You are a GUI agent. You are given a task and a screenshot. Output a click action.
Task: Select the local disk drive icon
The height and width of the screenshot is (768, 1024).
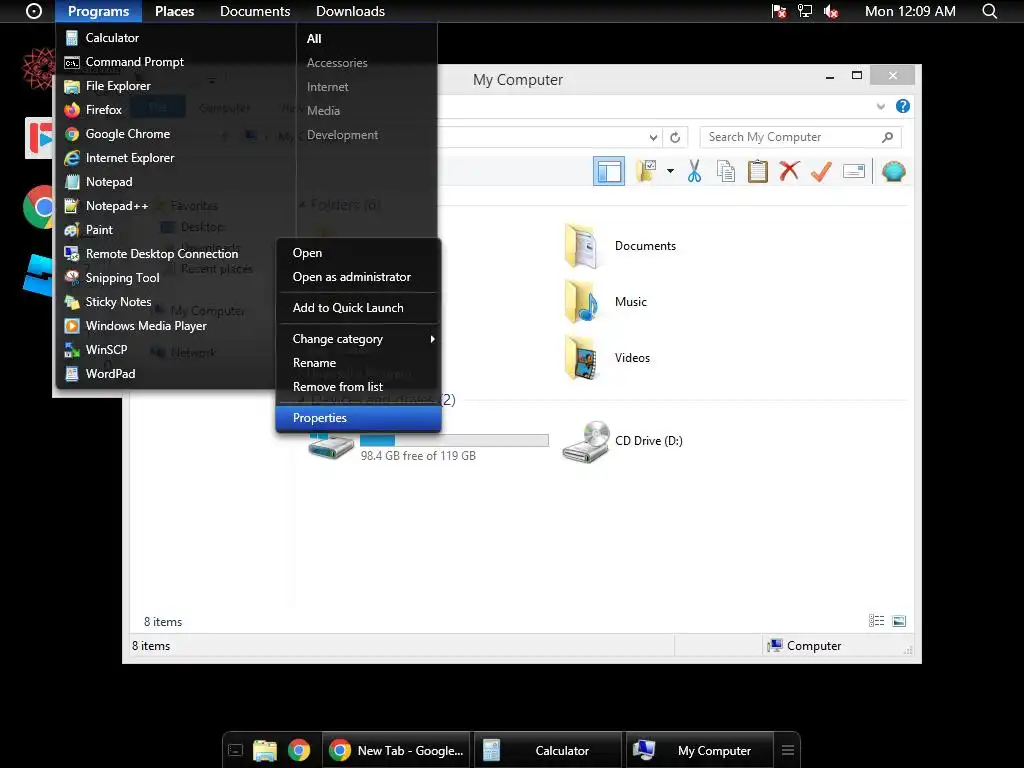pyautogui.click(x=331, y=447)
